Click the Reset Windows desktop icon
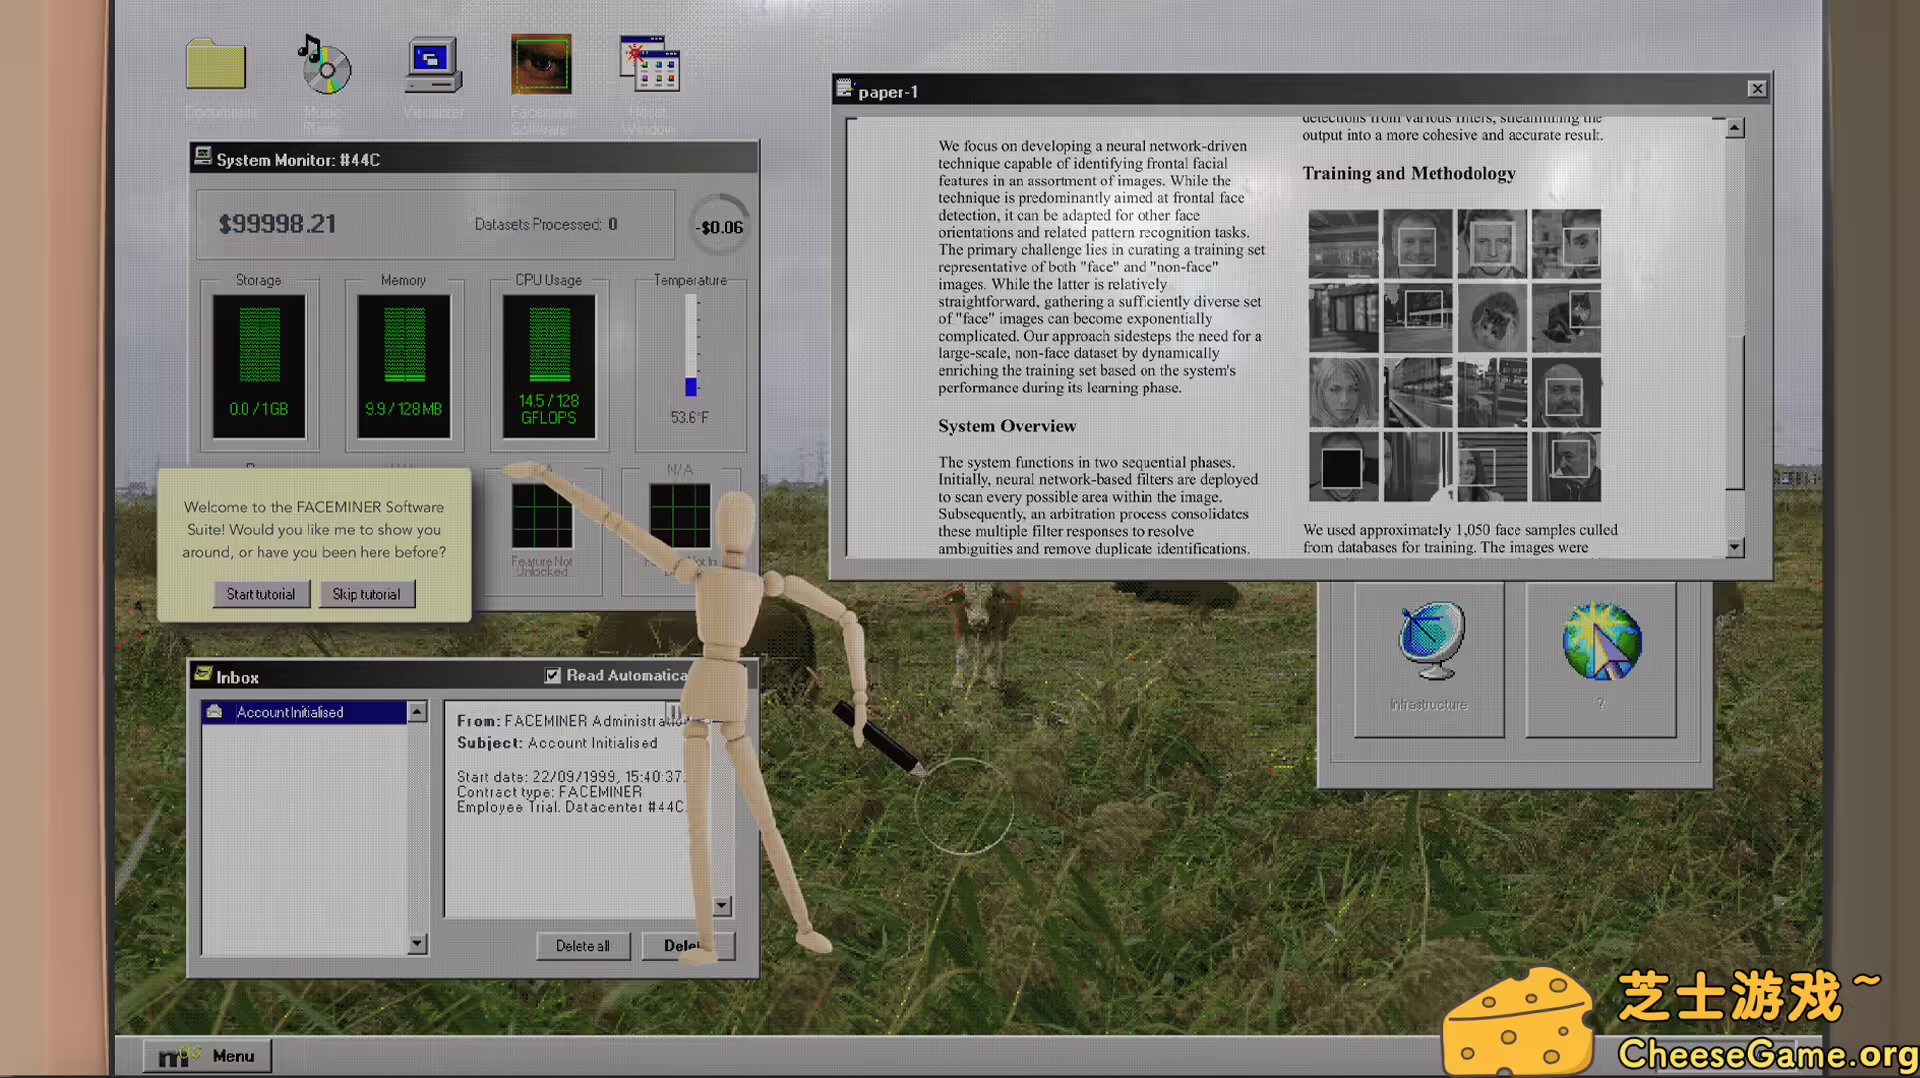This screenshot has height=1078, width=1920. pyautogui.click(x=650, y=64)
